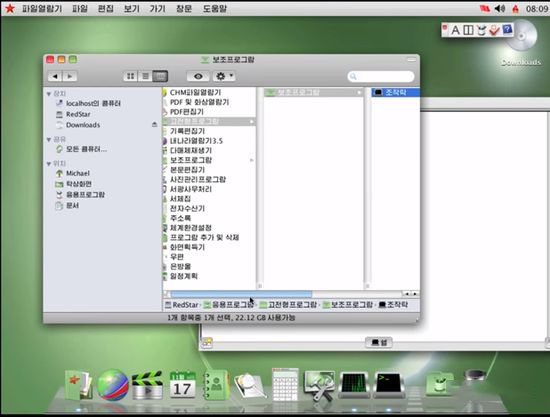
Task: Open the 편집 menu
Action: tap(106, 8)
